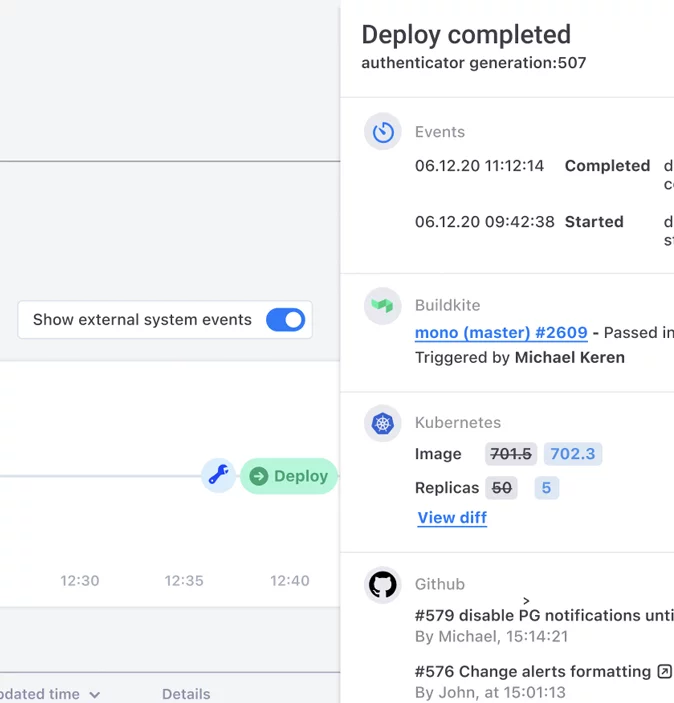Toggle Show external system events switch
The height and width of the screenshot is (703, 674).
[x=285, y=320]
